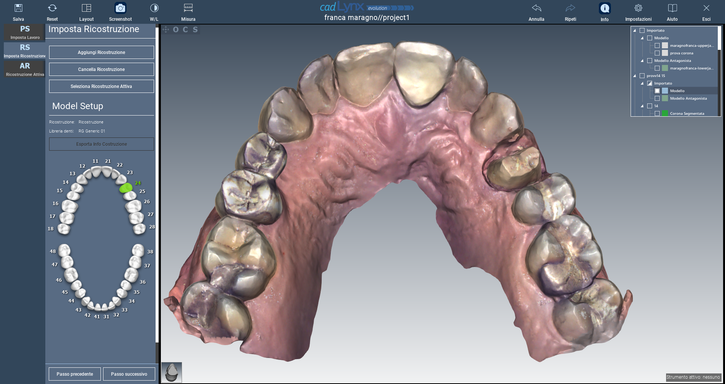The height and width of the screenshot is (384, 725).
Task: Collapse the top Importato tree node
Action: (634, 31)
